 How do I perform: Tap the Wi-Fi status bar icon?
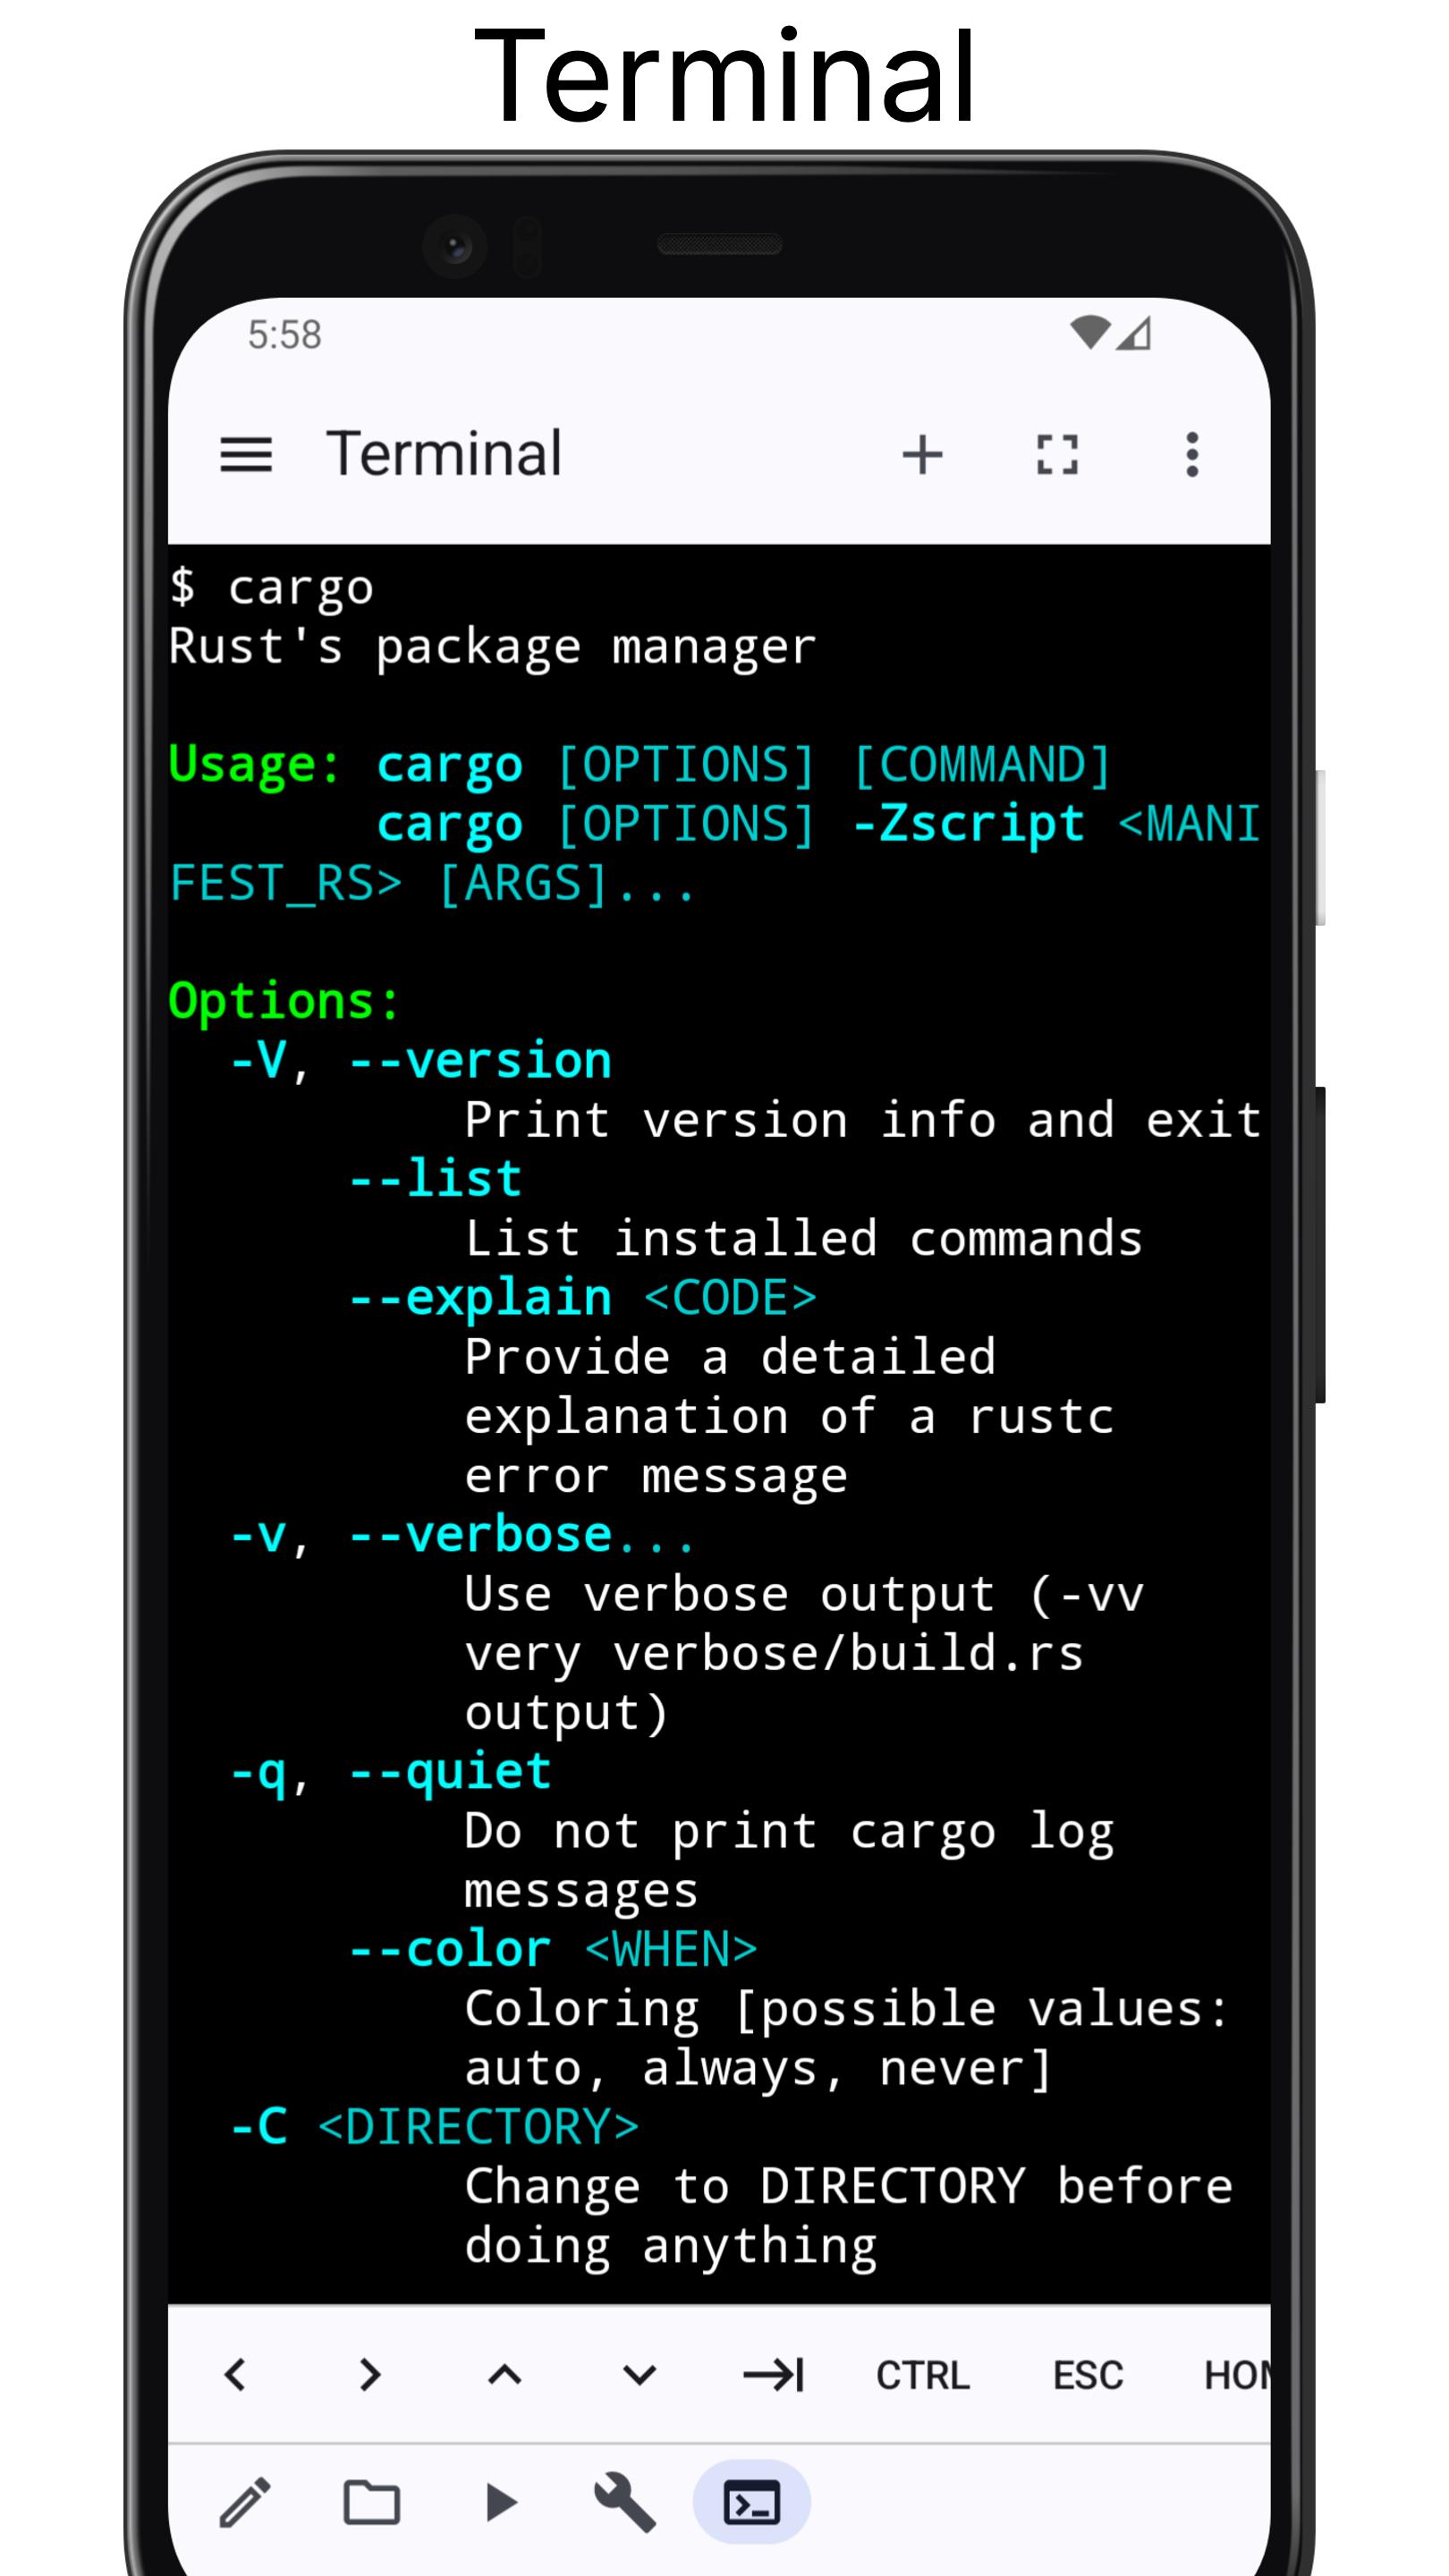1090,332
